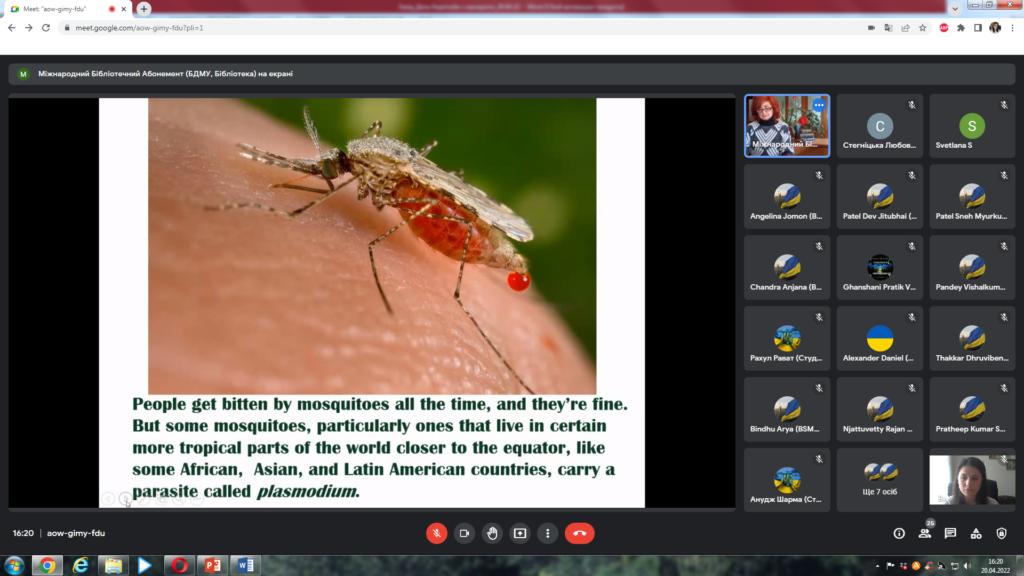Open the Activities panel icon
The width and height of the screenshot is (1024, 576).
(976, 533)
